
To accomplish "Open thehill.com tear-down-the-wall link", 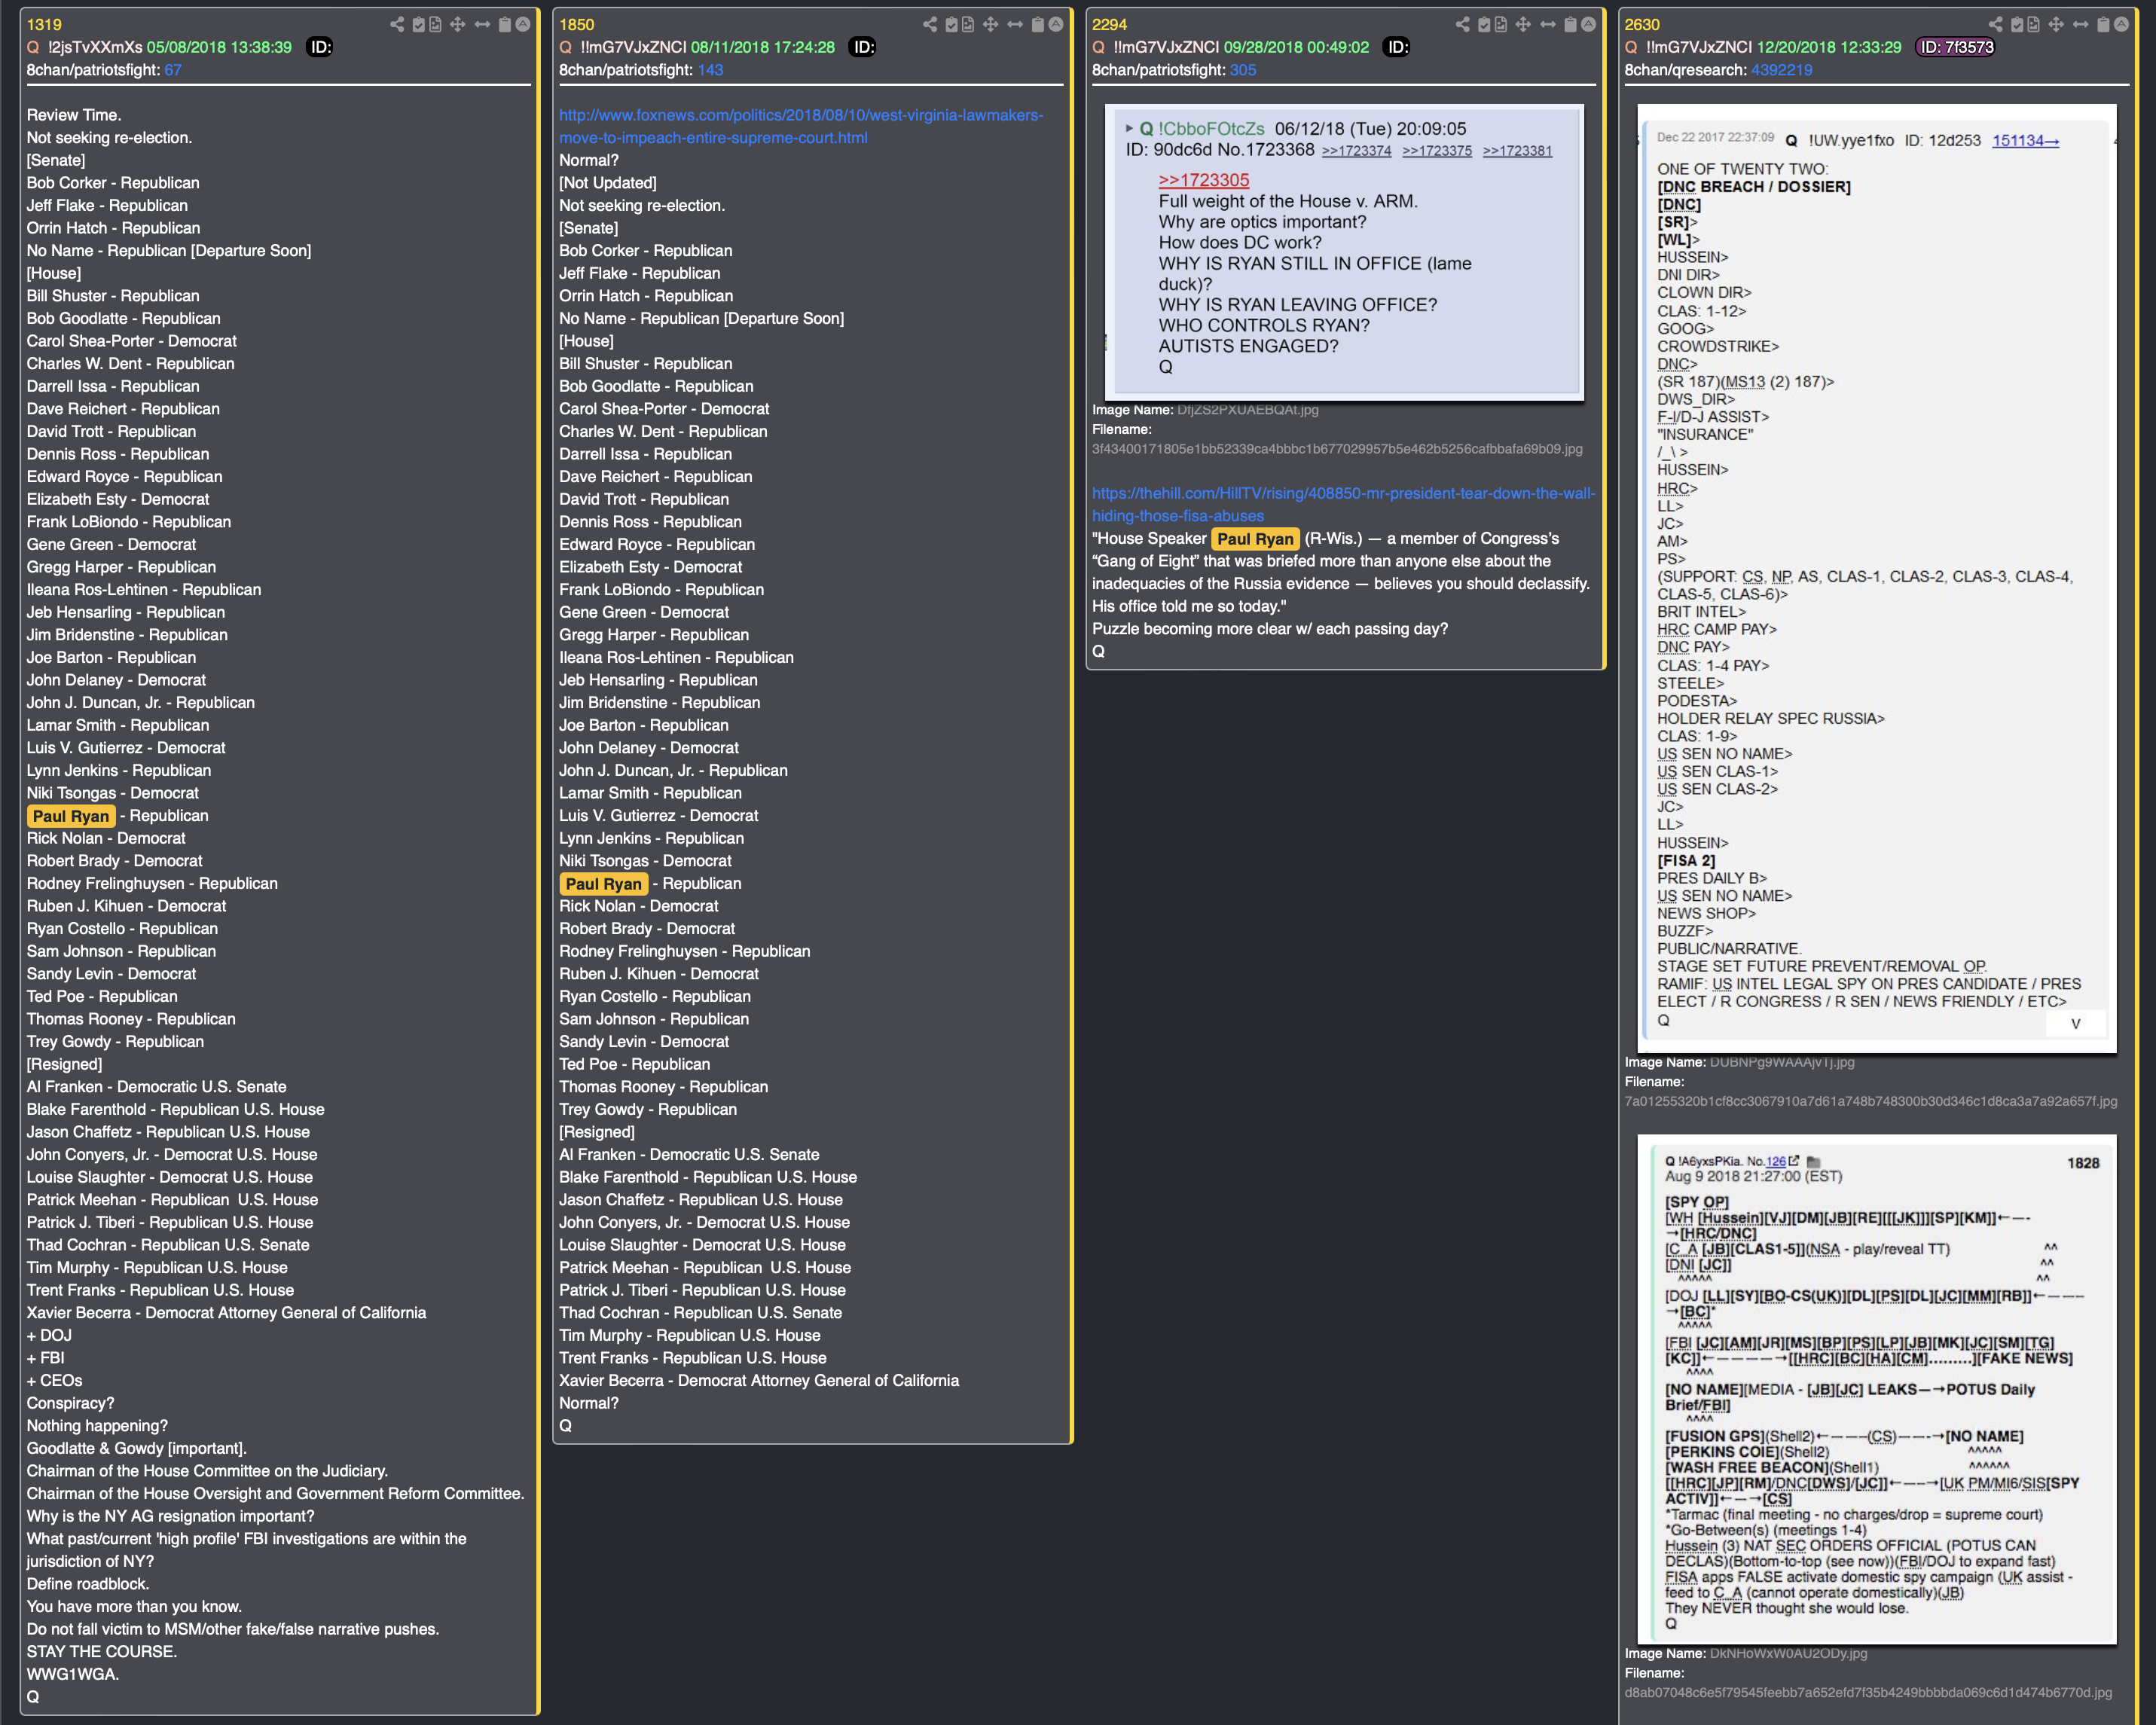I will point(1343,504).
